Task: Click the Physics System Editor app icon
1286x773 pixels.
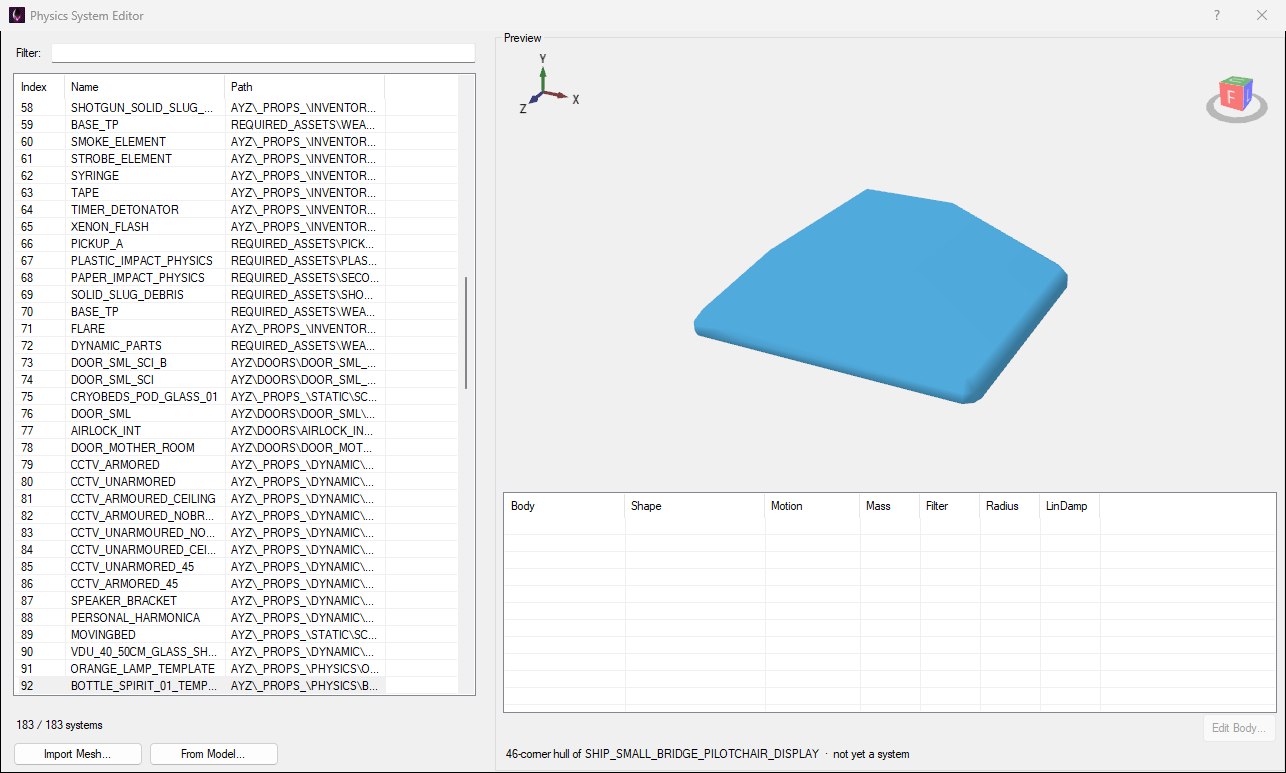Action: tap(16, 15)
